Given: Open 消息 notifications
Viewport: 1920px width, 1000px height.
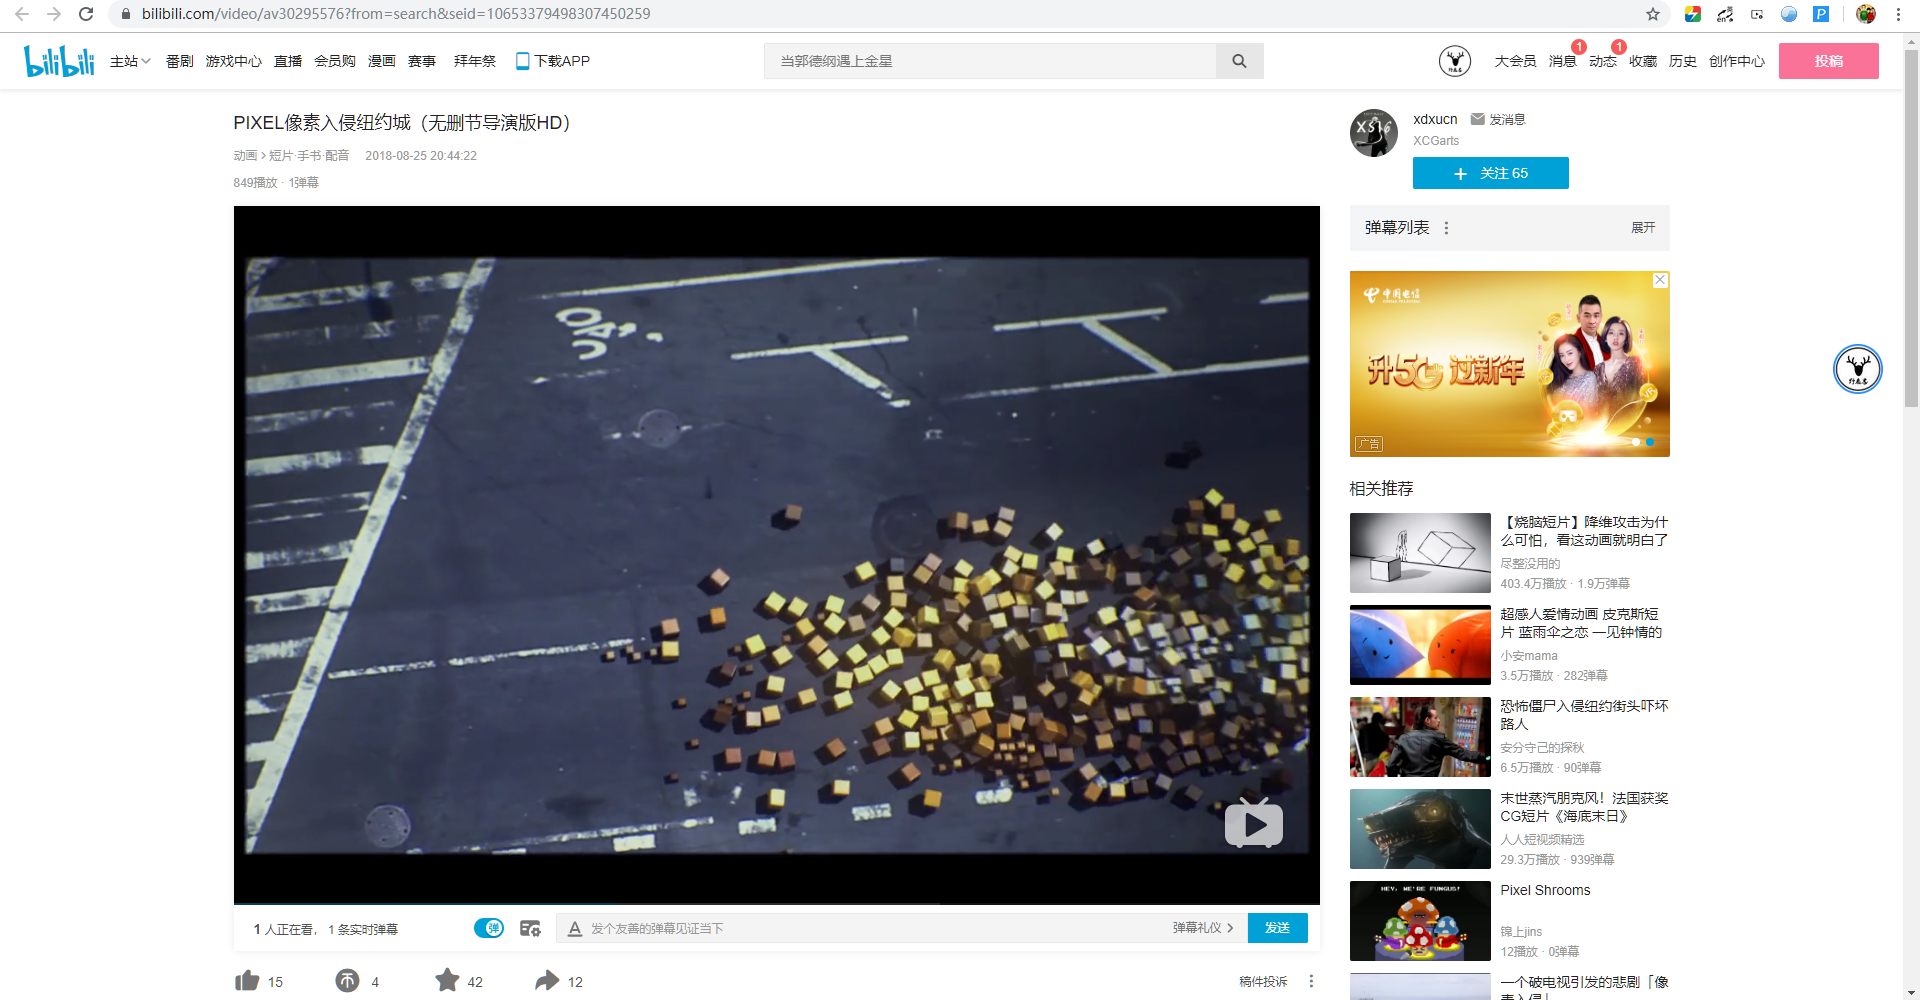Looking at the screenshot, I should [x=1562, y=61].
